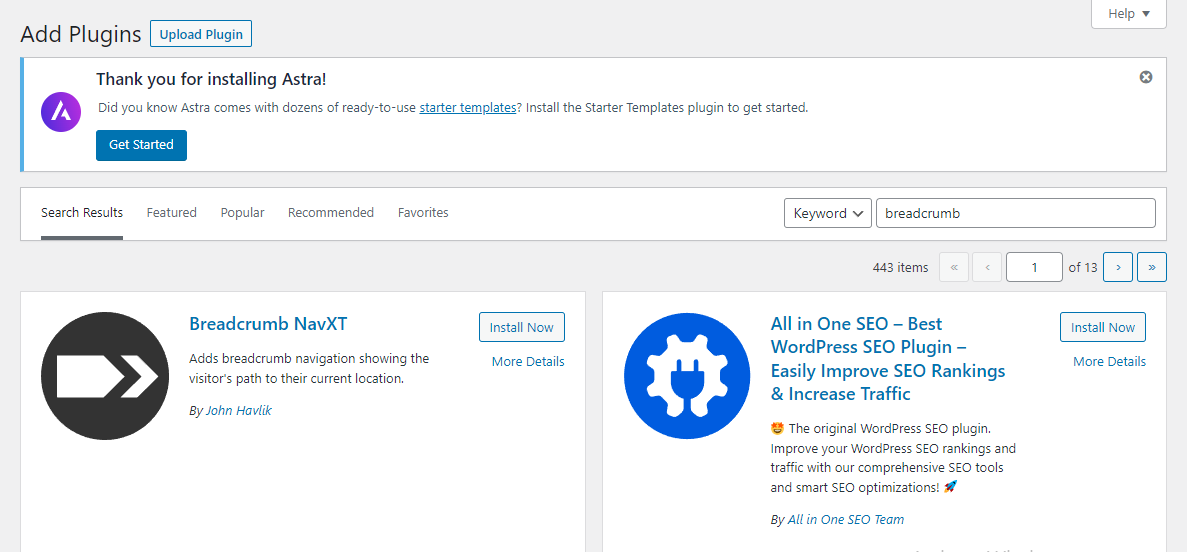This screenshot has height=552, width=1187.
Task: Click the Upload Plugin button
Action: point(201,34)
